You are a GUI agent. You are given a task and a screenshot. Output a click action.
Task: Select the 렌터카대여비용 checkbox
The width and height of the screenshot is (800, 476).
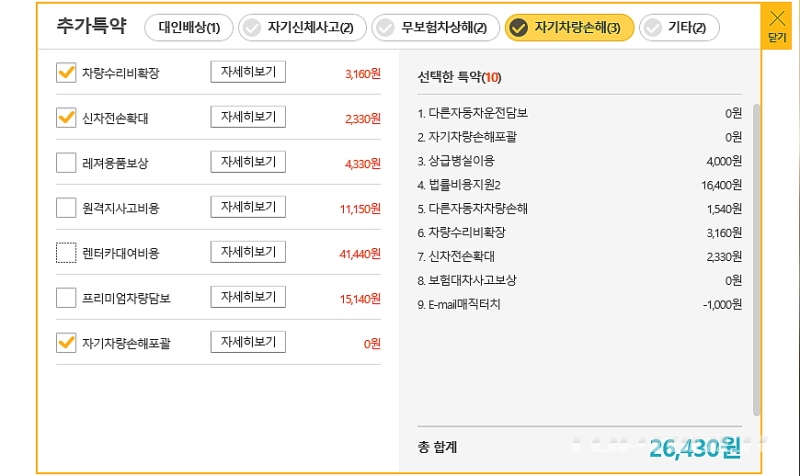click(66, 253)
